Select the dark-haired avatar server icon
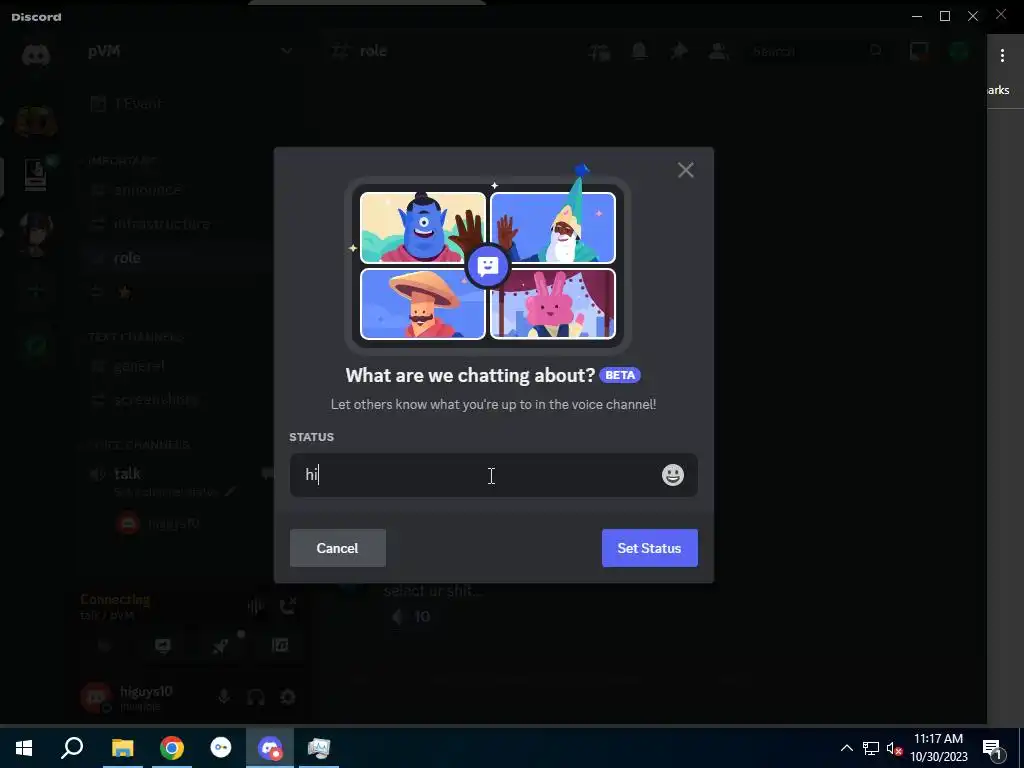 tap(36, 232)
